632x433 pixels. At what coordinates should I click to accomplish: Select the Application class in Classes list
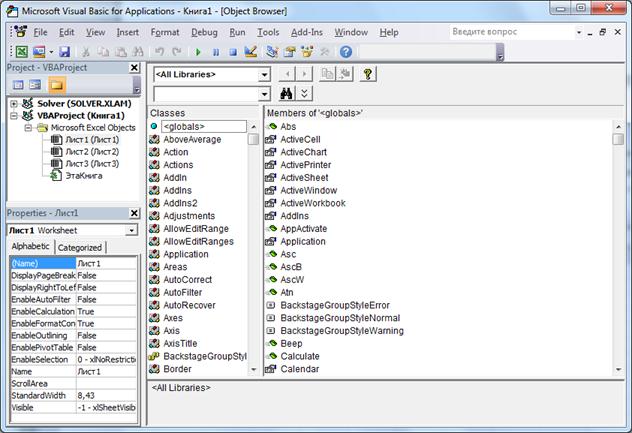click(x=186, y=254)
